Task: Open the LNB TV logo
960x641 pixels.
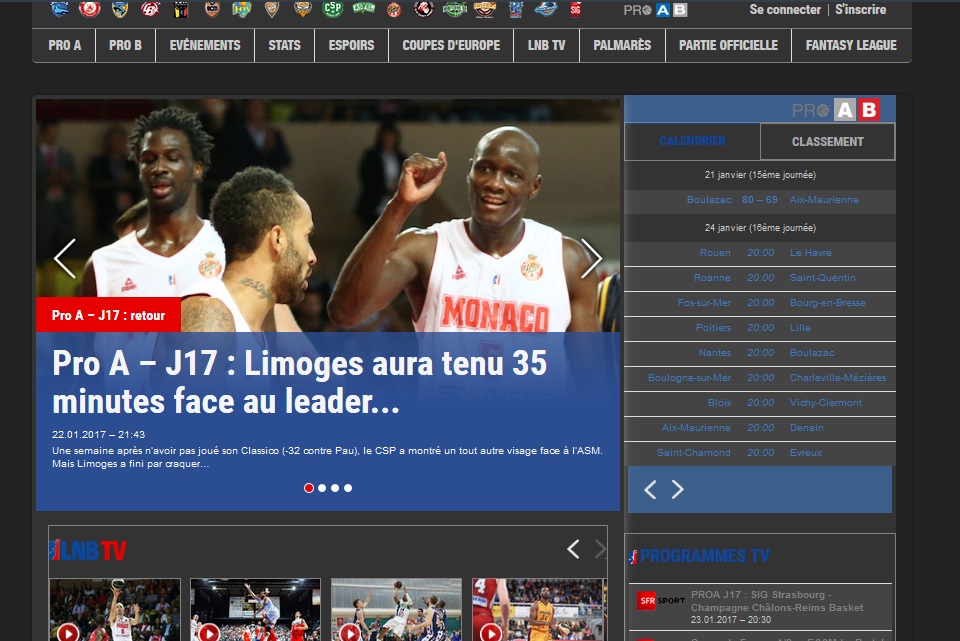Action: 88,550
